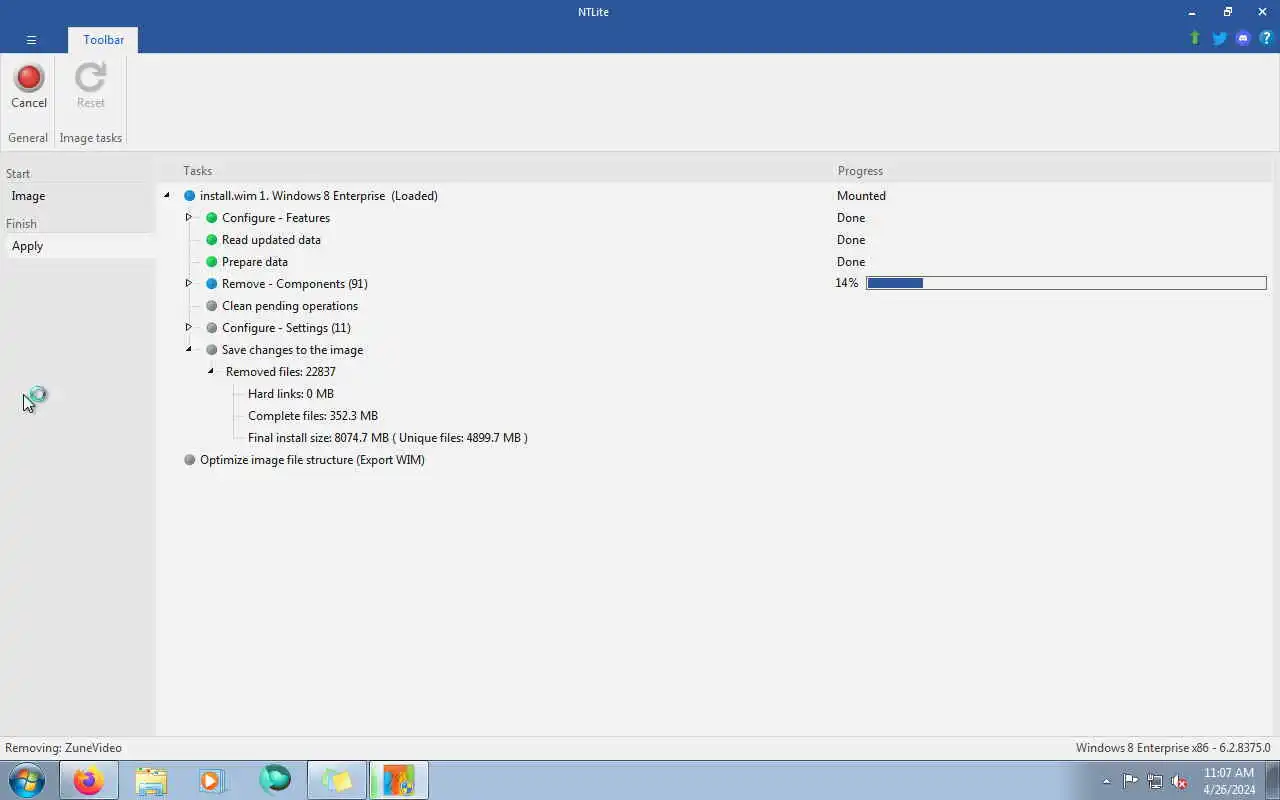Click the 14% percentage label

pyautogui.click(x=847, y=284)
